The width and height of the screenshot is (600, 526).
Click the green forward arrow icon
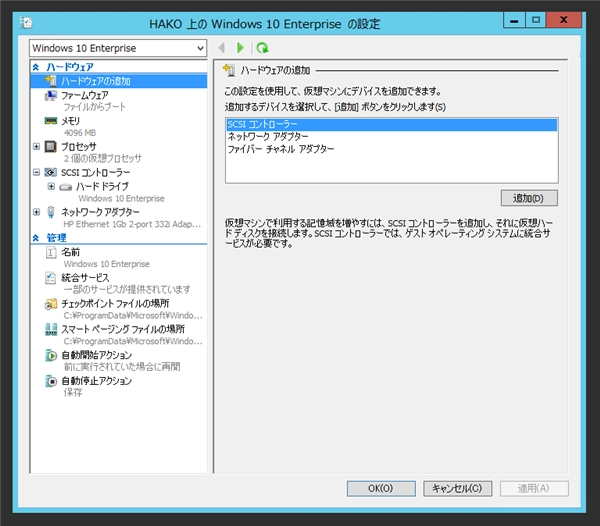(x=240, y=48)
